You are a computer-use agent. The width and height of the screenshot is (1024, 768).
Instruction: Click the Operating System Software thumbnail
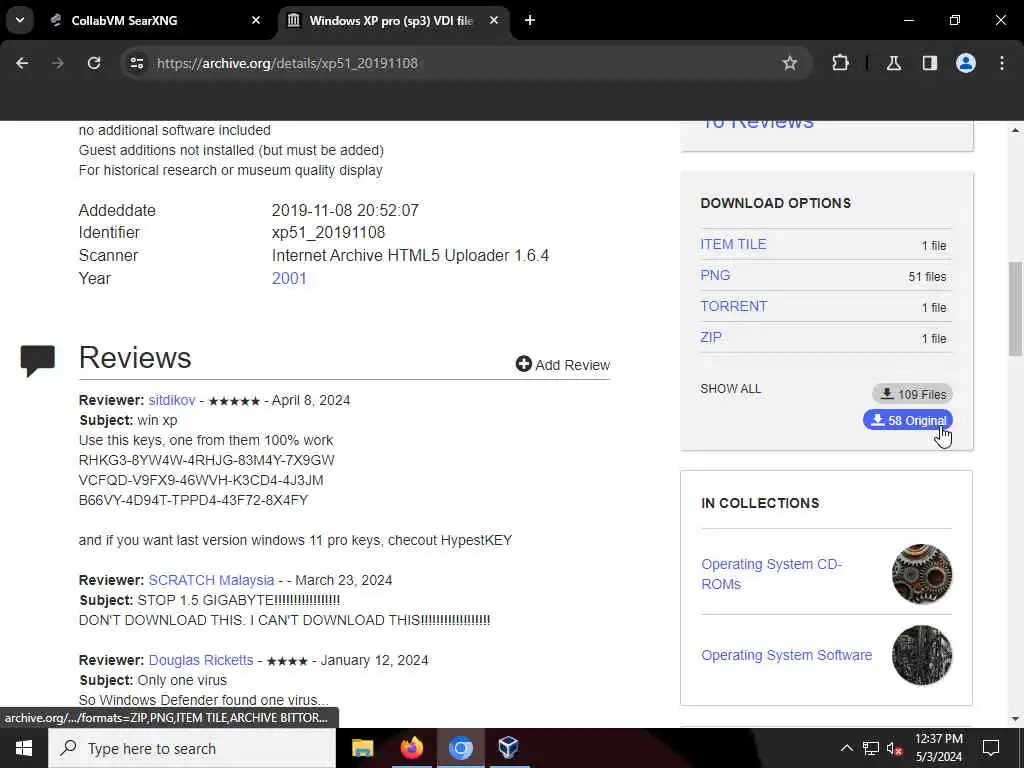coord(922,655)
